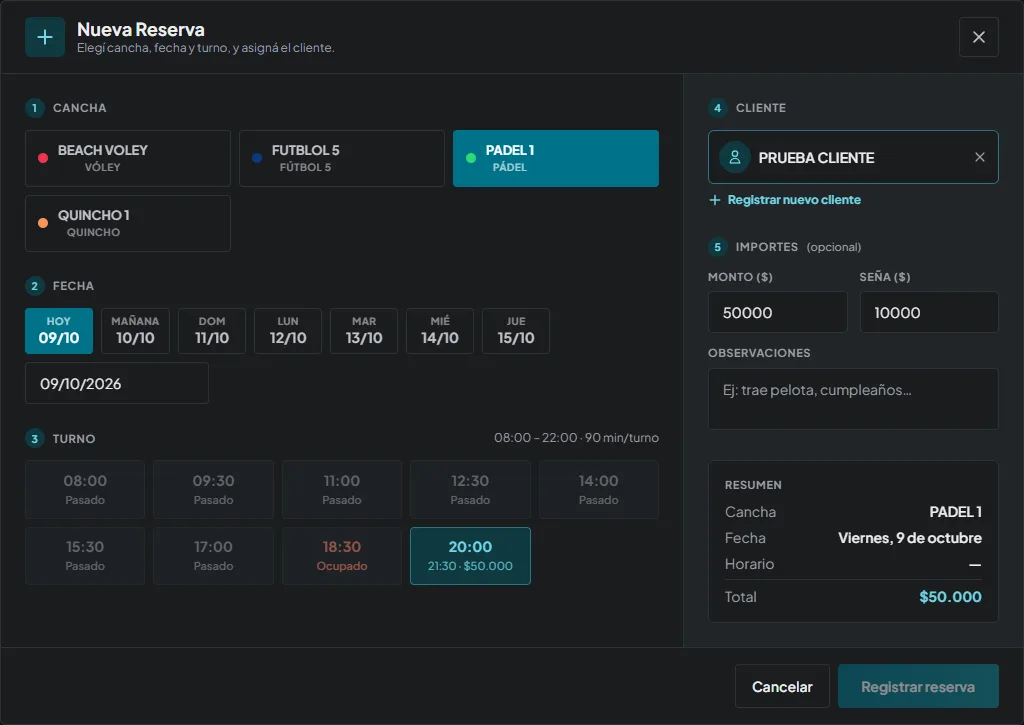
Task: Click the past 17:00 slot
Action: [x=214, y=556]
